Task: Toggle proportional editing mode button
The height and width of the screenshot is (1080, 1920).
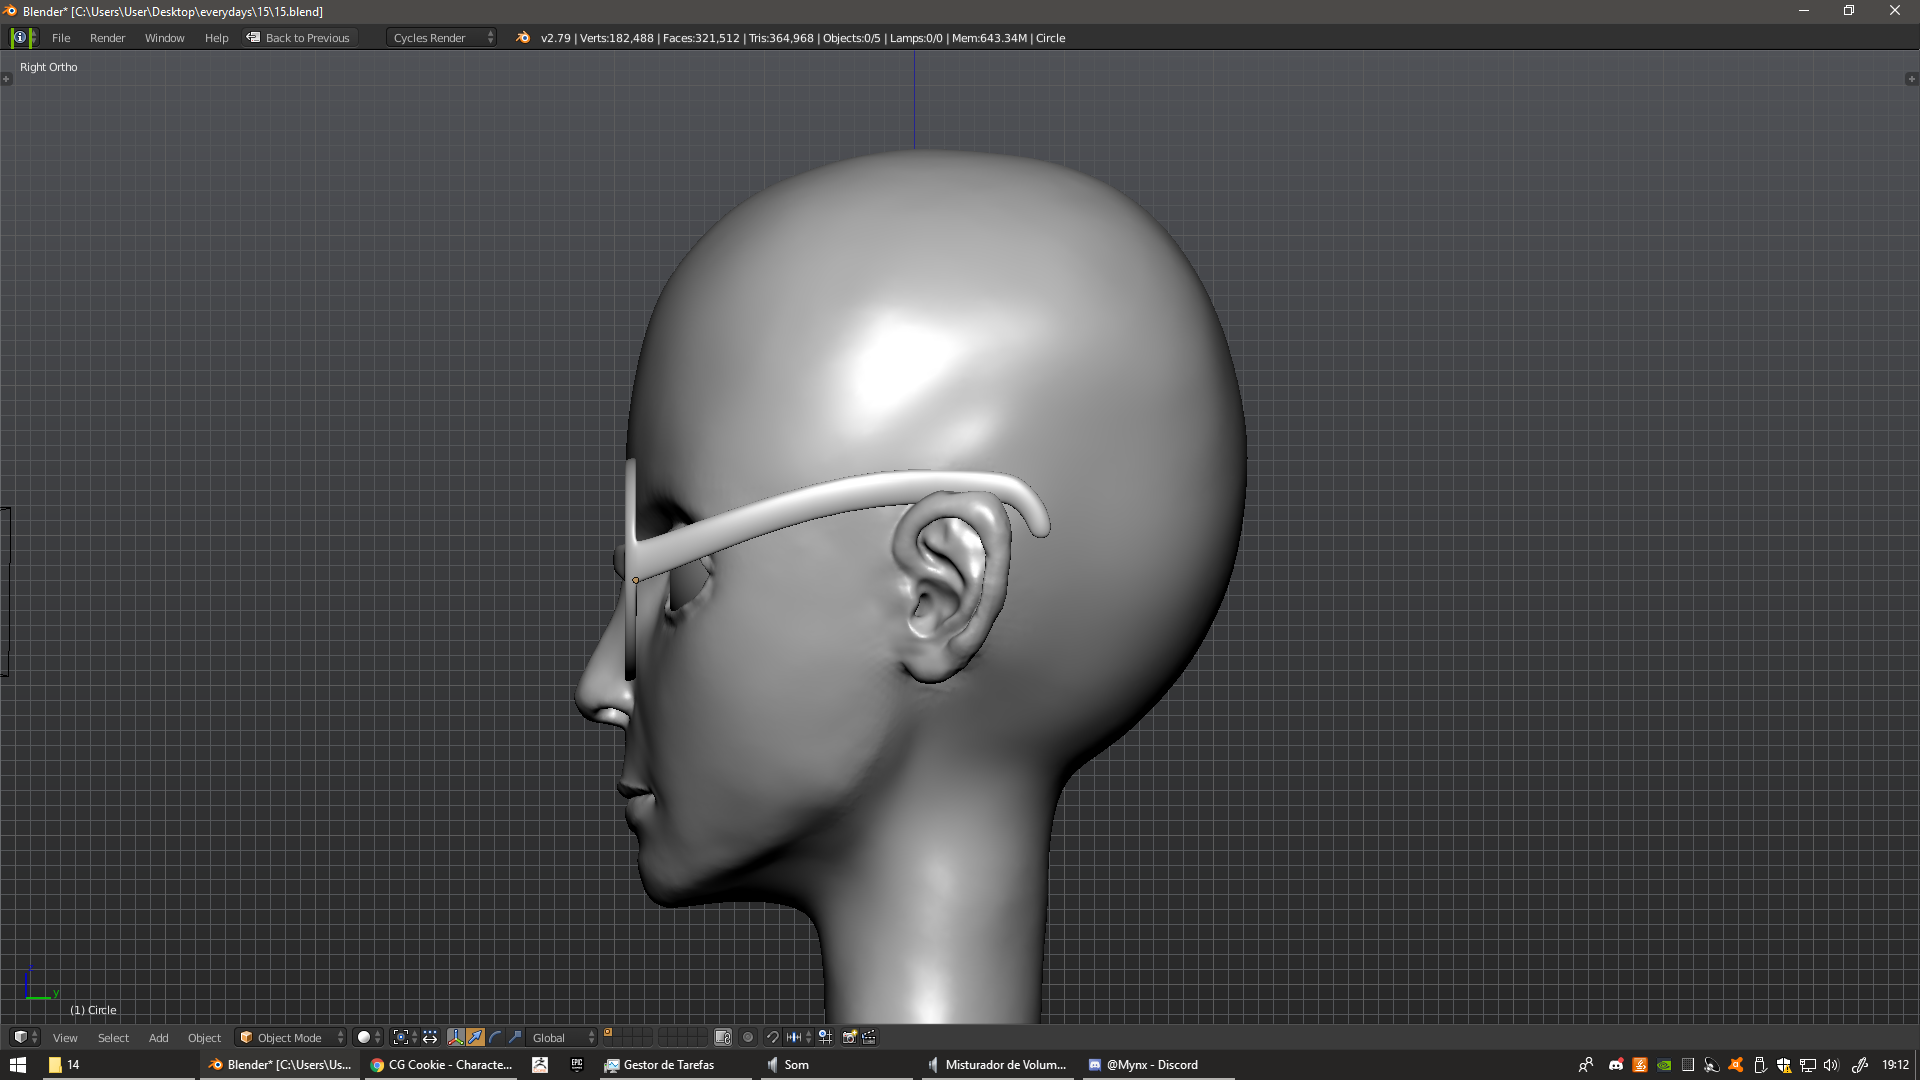Action: (x=748, y=1037)
